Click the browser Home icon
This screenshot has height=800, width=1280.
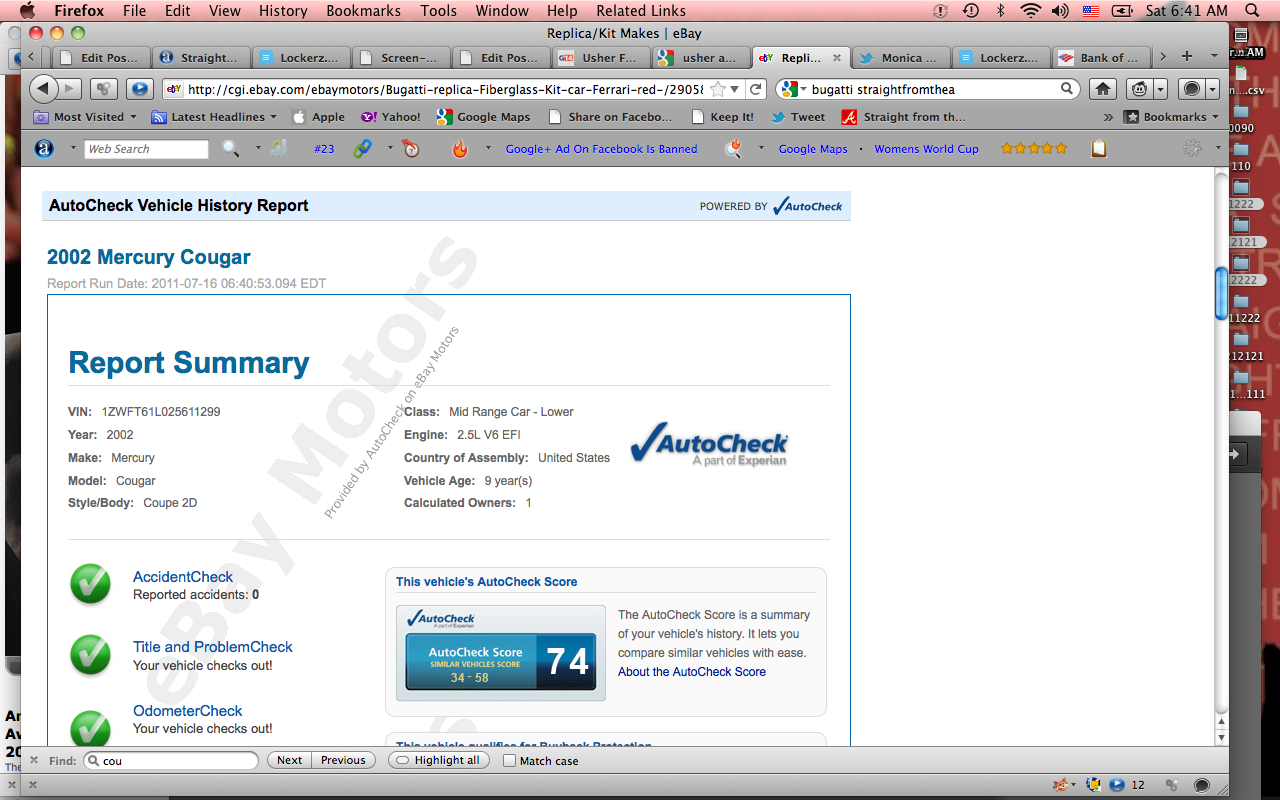tap(1103, 89)
